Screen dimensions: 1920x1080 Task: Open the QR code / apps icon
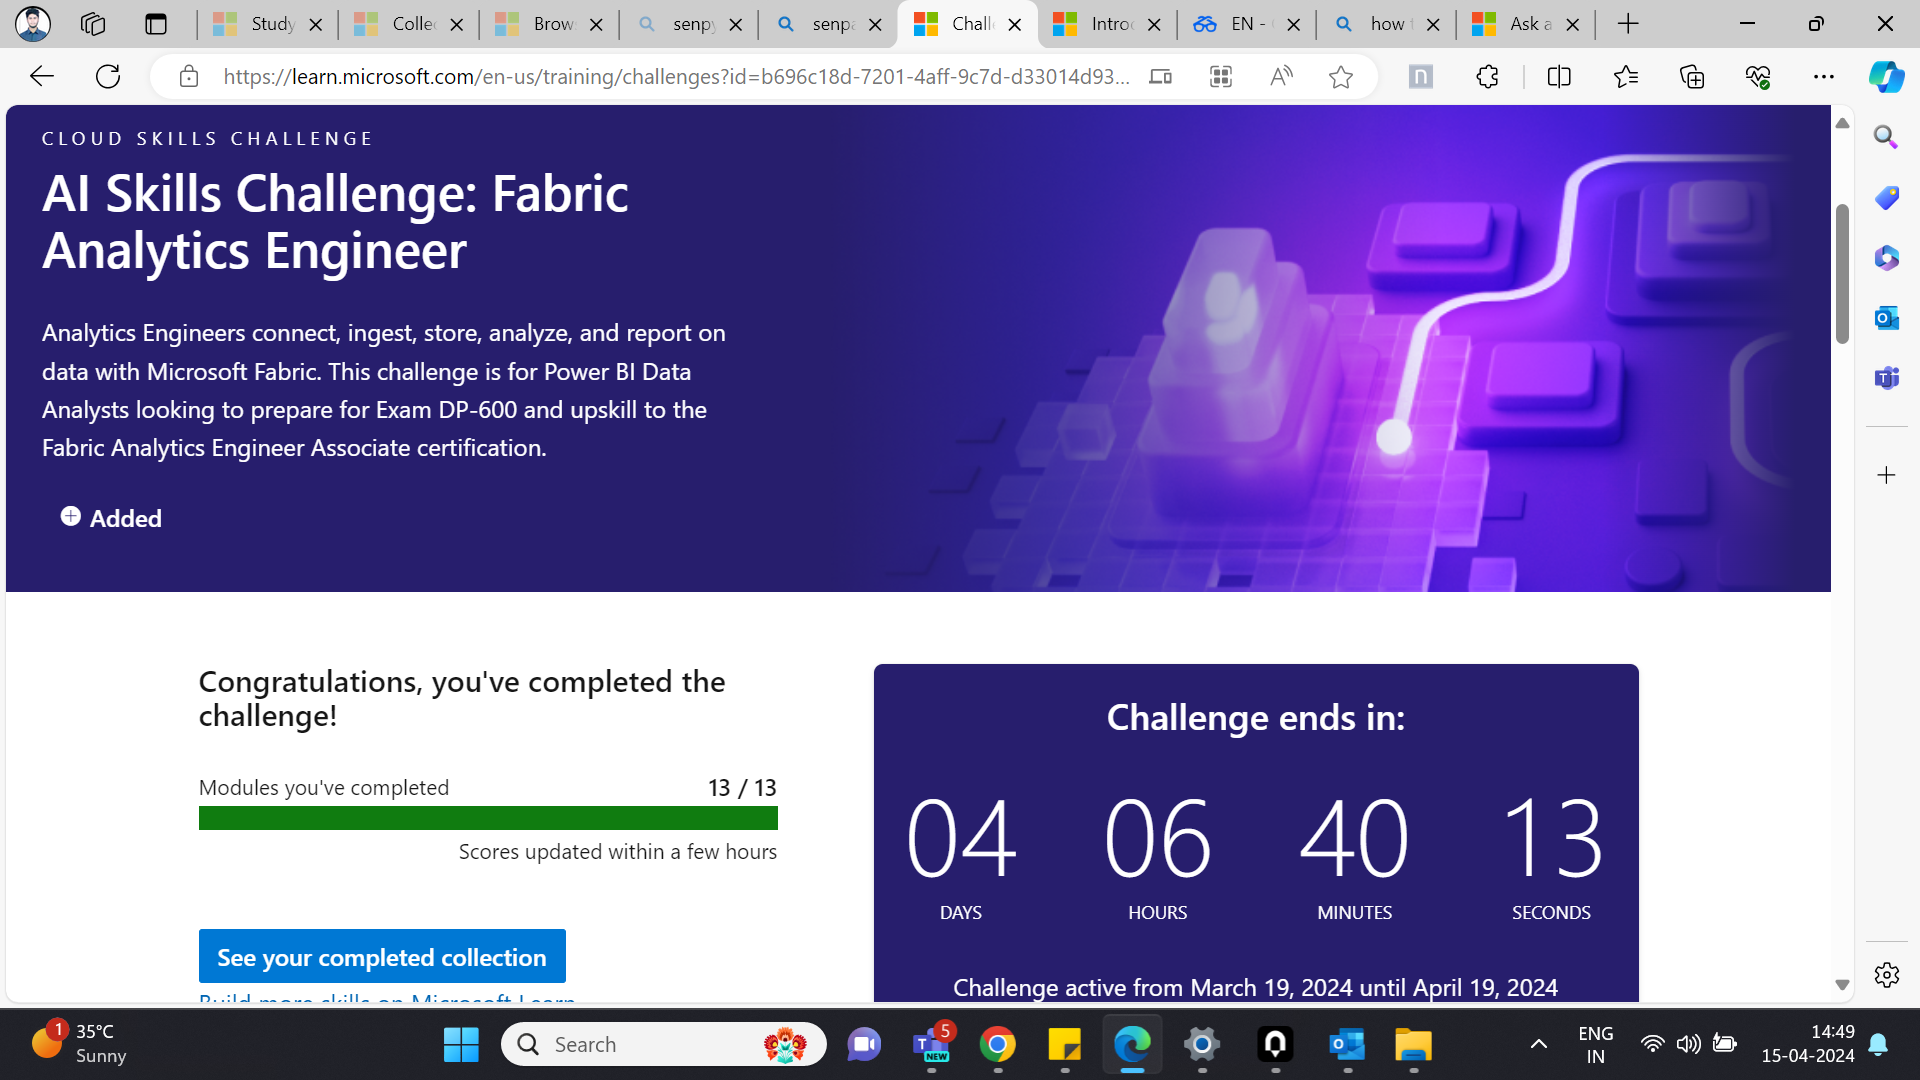point(1221,76)
